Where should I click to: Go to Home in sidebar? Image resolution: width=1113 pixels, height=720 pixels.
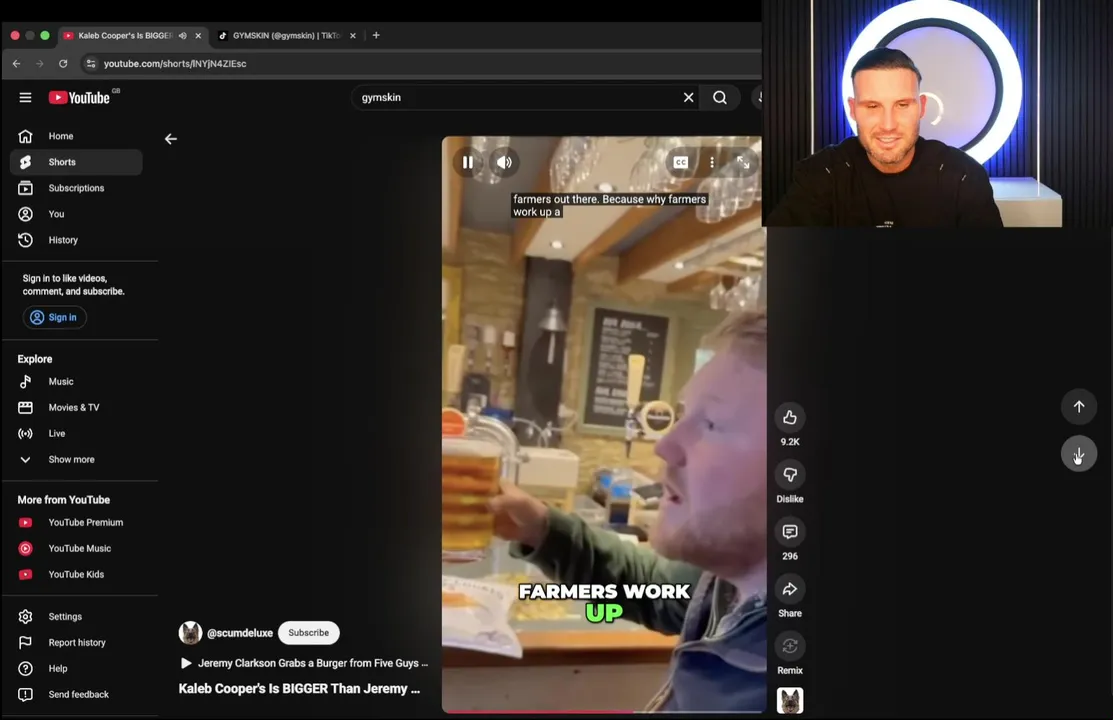(x=76, y=136)
